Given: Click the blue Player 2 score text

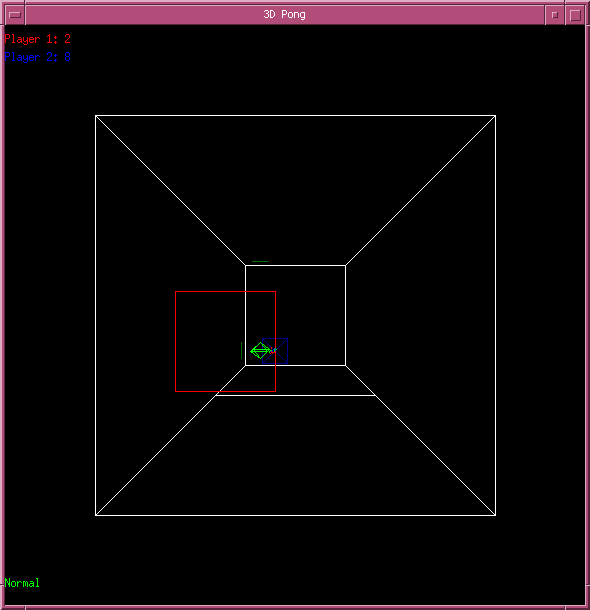Looking at the screenshot, I should (37, 57).
